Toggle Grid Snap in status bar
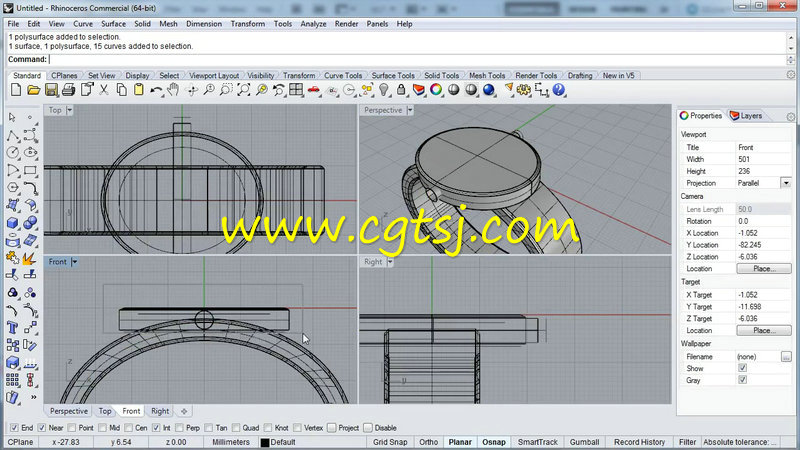800x450 pixels. click(390, 442)
